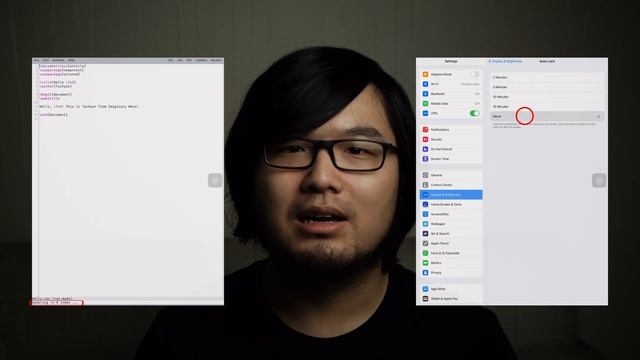
Task: Tap the VPN icon in the sidebar
Action: (x=425, y=113)
